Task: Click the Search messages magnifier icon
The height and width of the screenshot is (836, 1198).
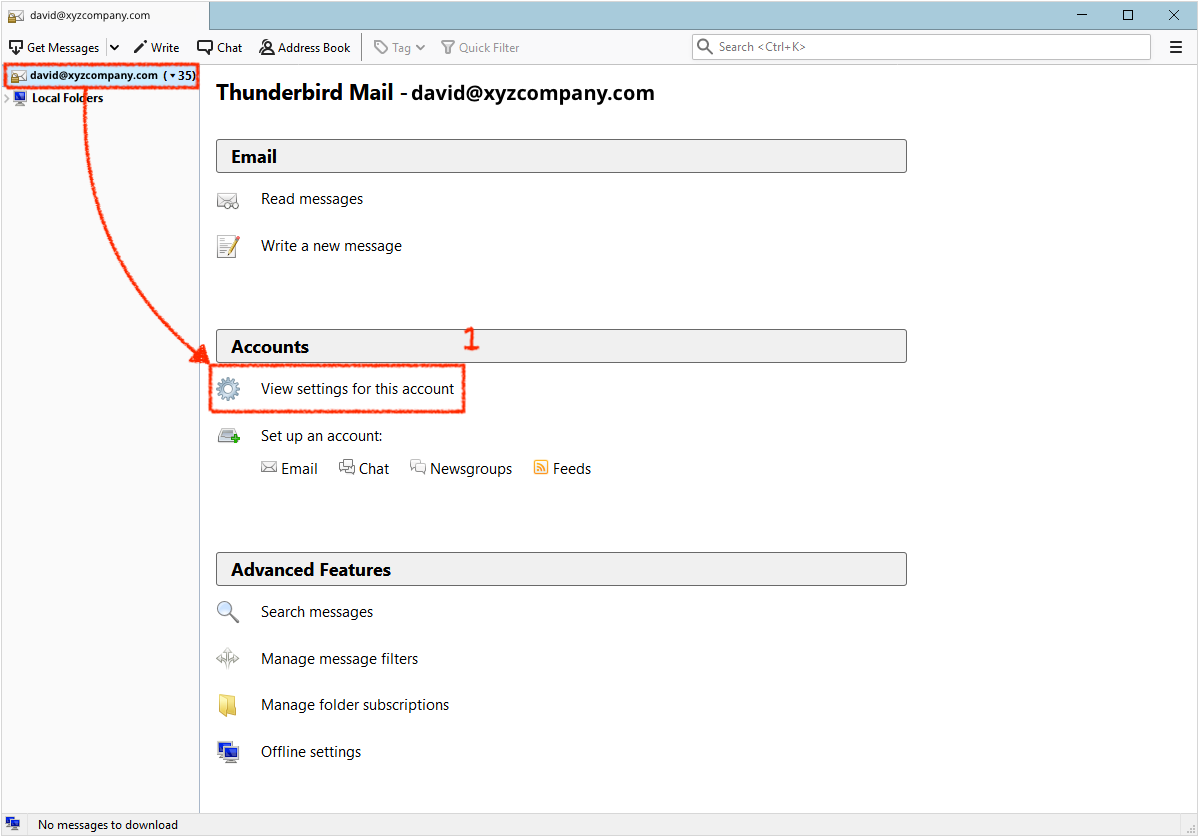Action: [228, 612]
